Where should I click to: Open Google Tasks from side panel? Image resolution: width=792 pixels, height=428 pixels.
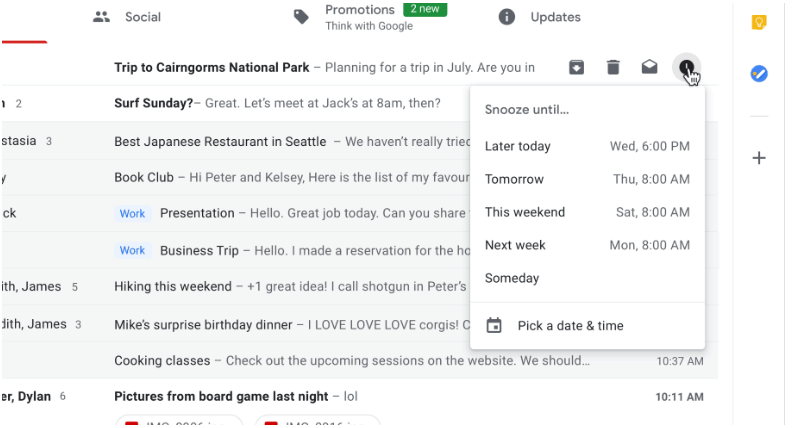(759, 74)
